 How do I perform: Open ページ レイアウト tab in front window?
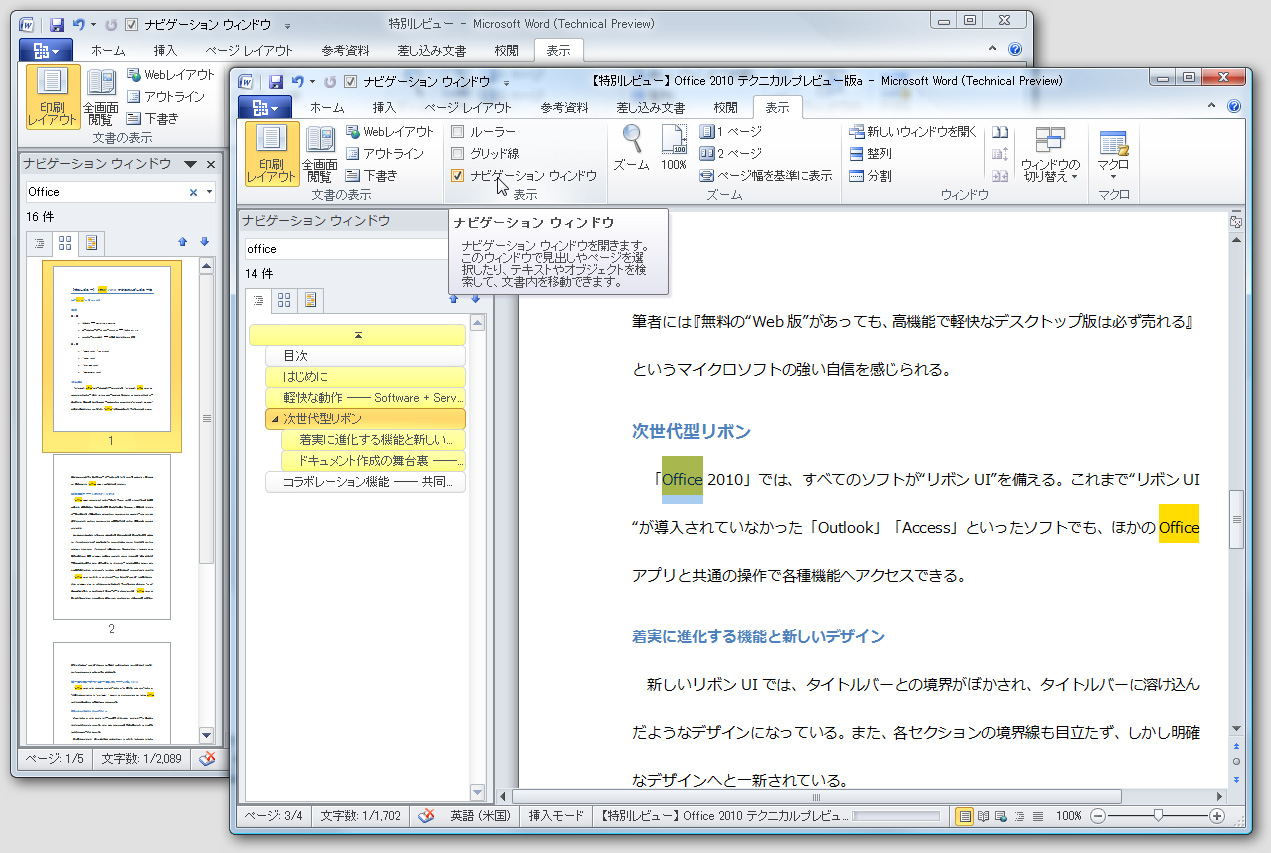(468, 107)
